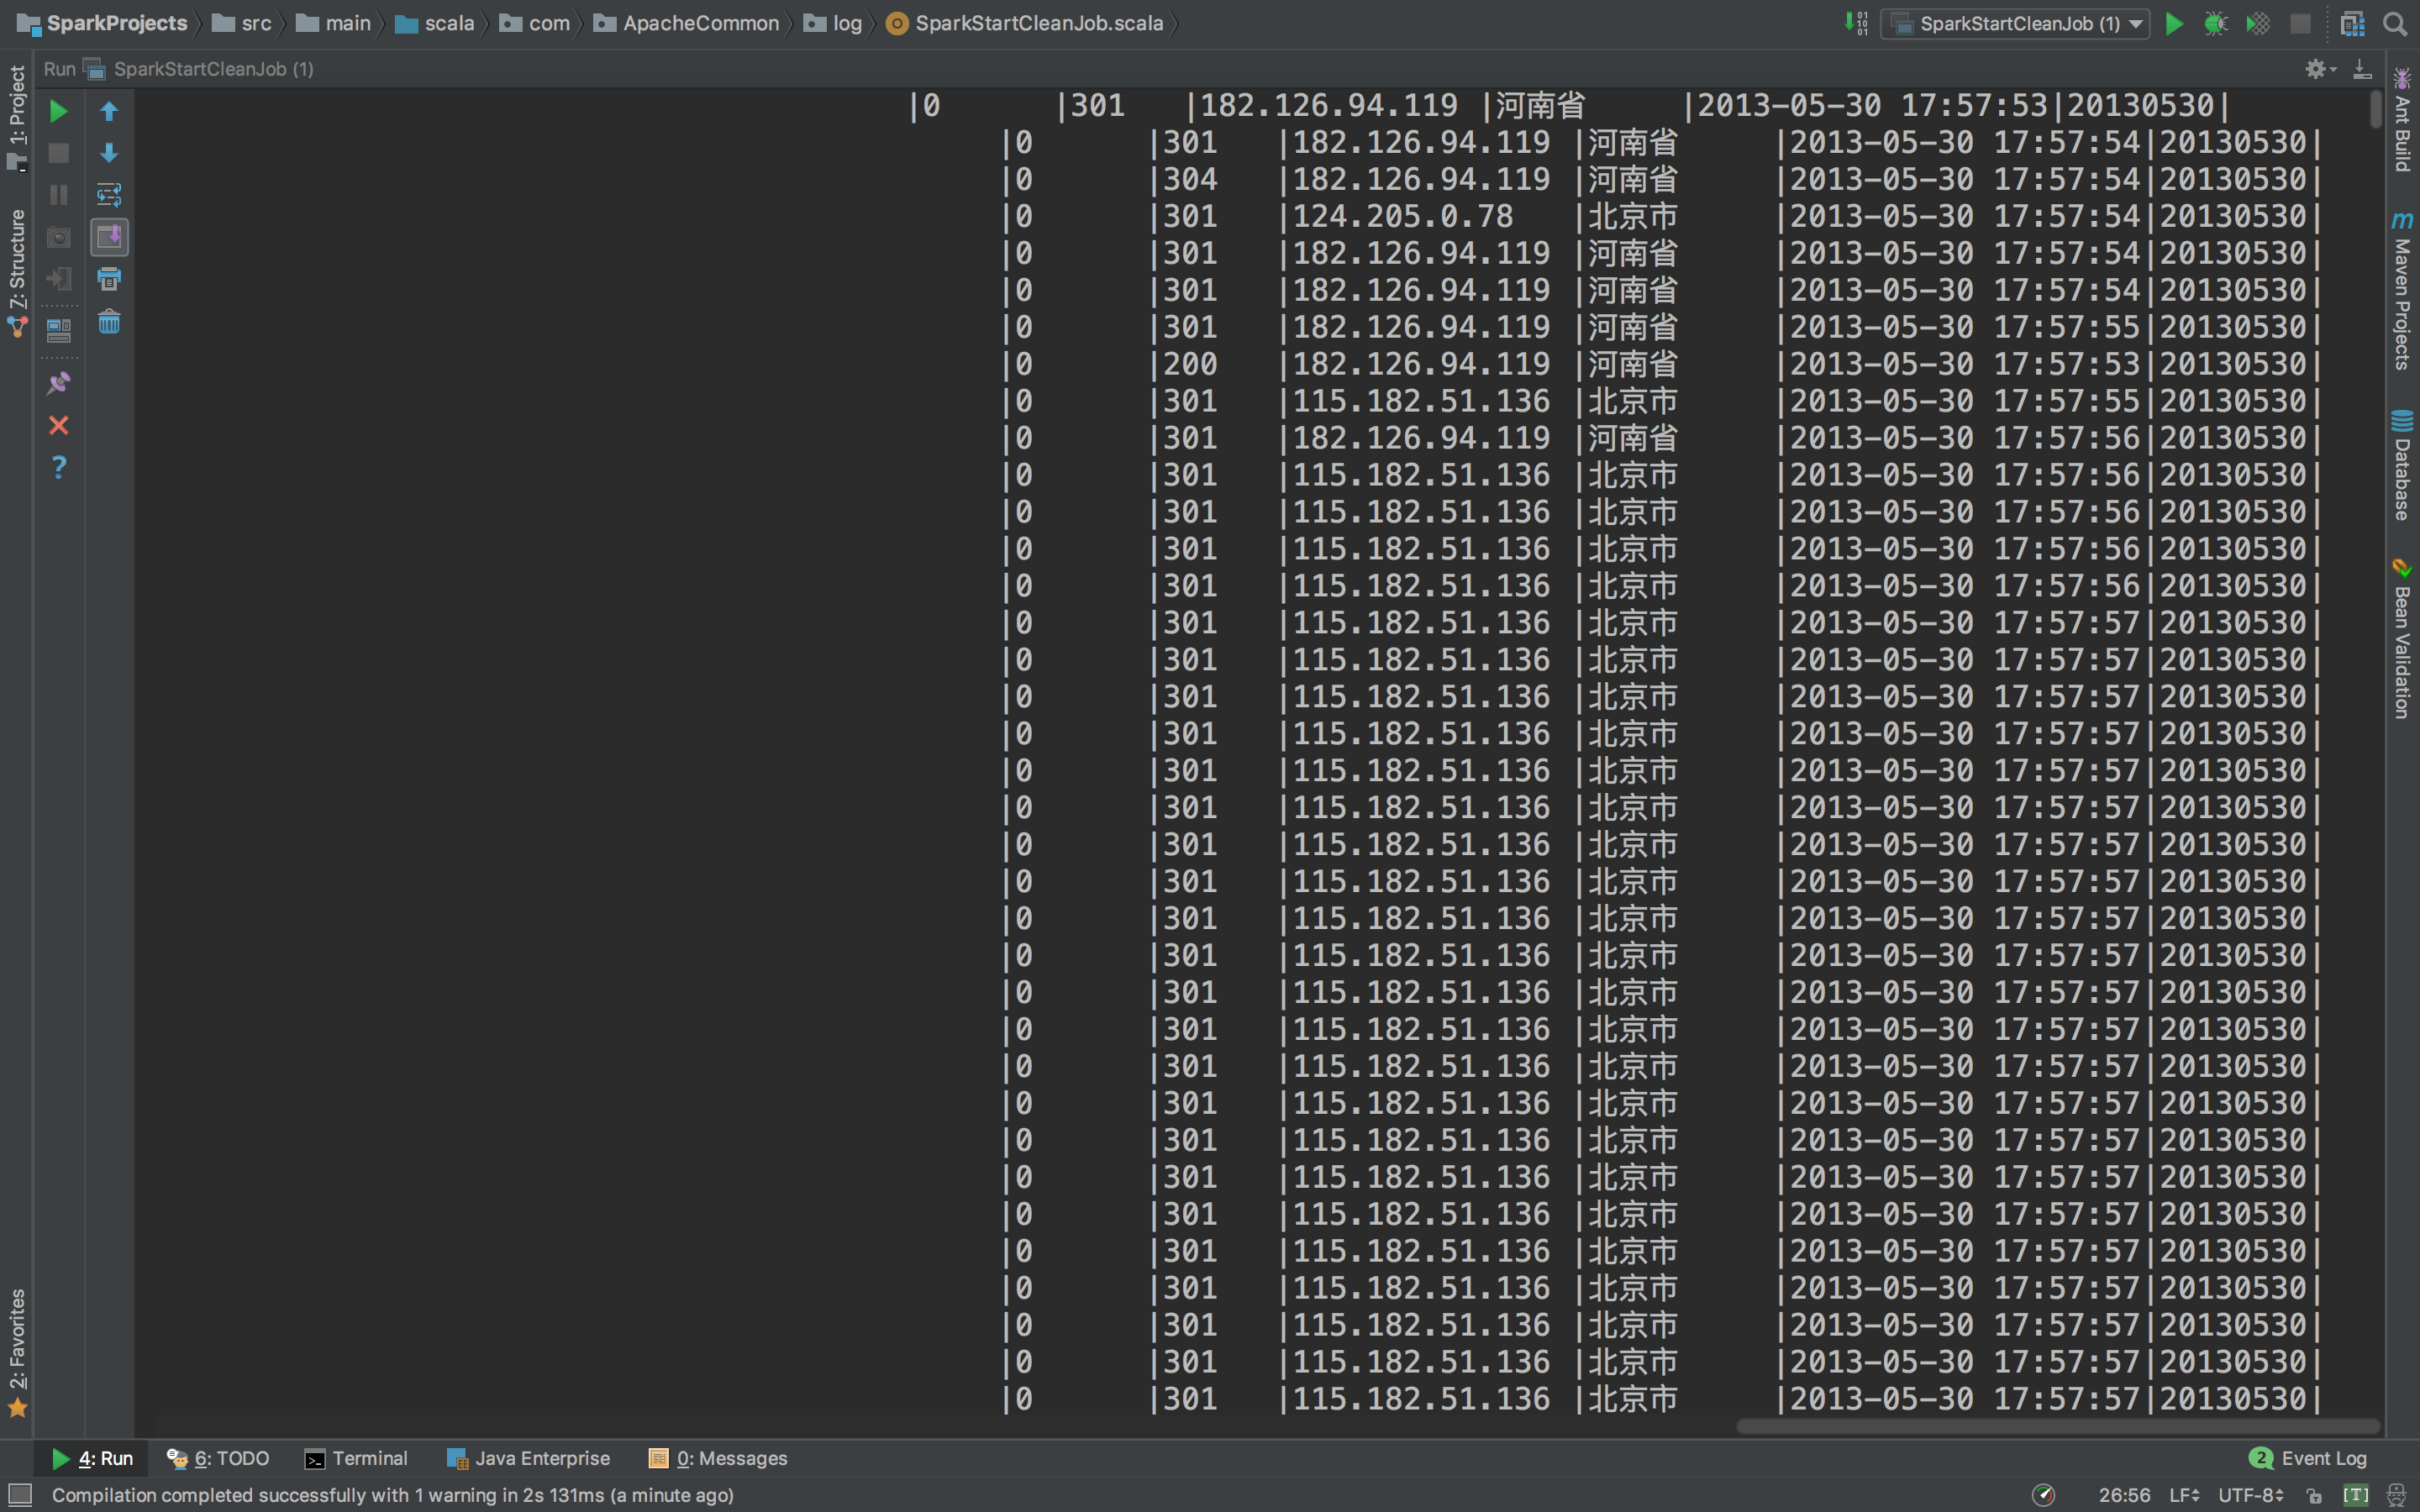
Task: Toggle scroll to end of console
Action: pos(109,237)
